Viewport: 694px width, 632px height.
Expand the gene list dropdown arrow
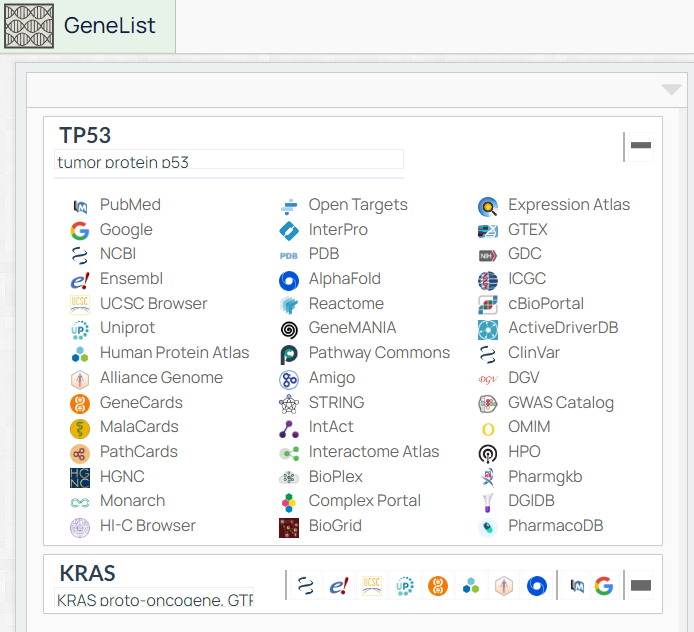[671, 89]
